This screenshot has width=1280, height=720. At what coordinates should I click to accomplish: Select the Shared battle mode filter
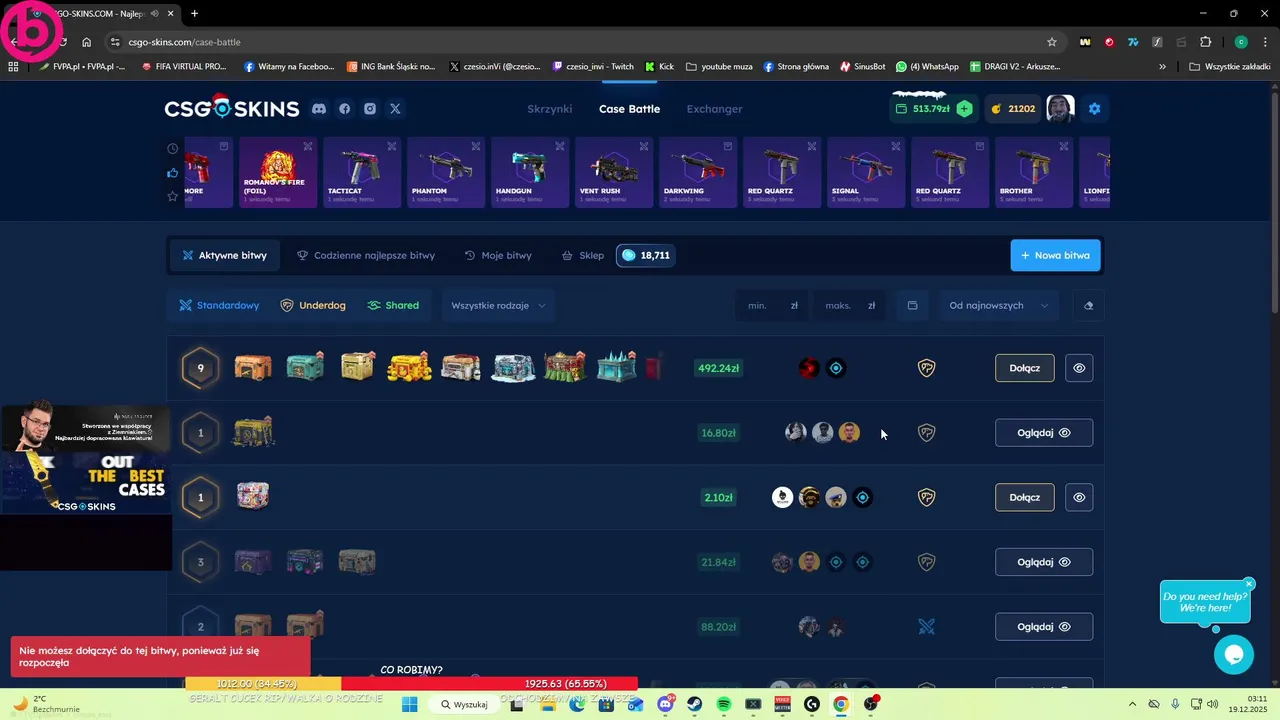(393, 306)
